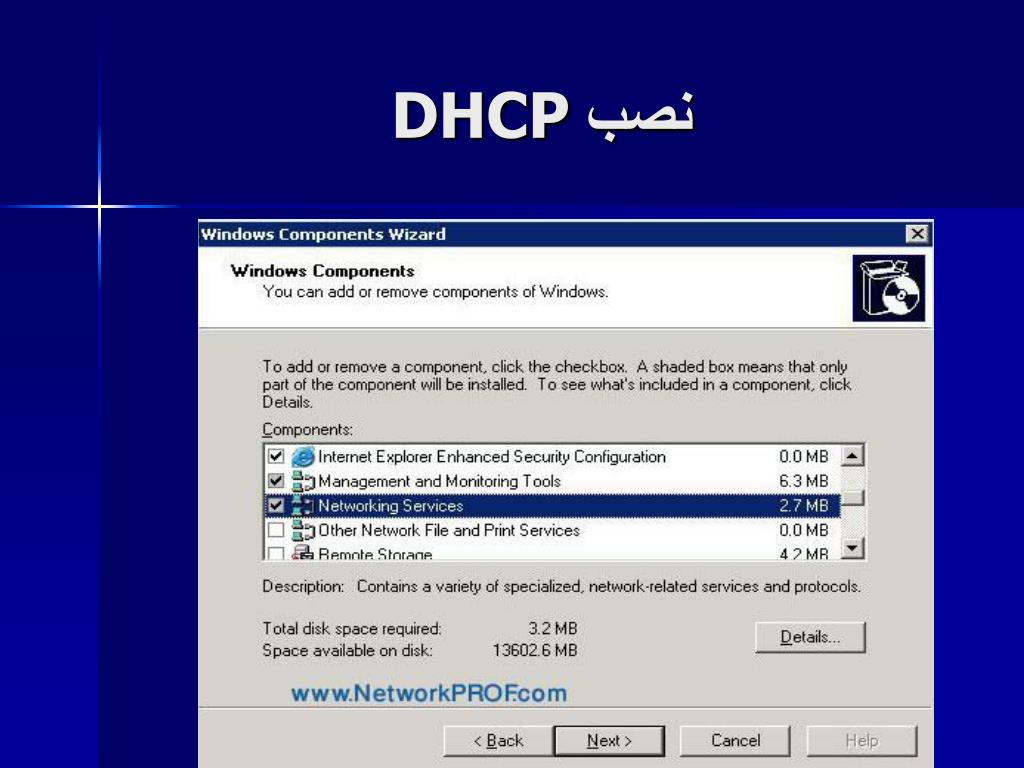Click the Networking Services component icon
This screenshot has height=768, width=1024.
point(303,505)
